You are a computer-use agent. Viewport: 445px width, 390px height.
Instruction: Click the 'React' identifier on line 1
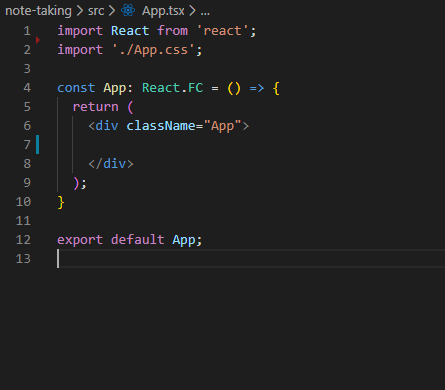coord(130,31)
